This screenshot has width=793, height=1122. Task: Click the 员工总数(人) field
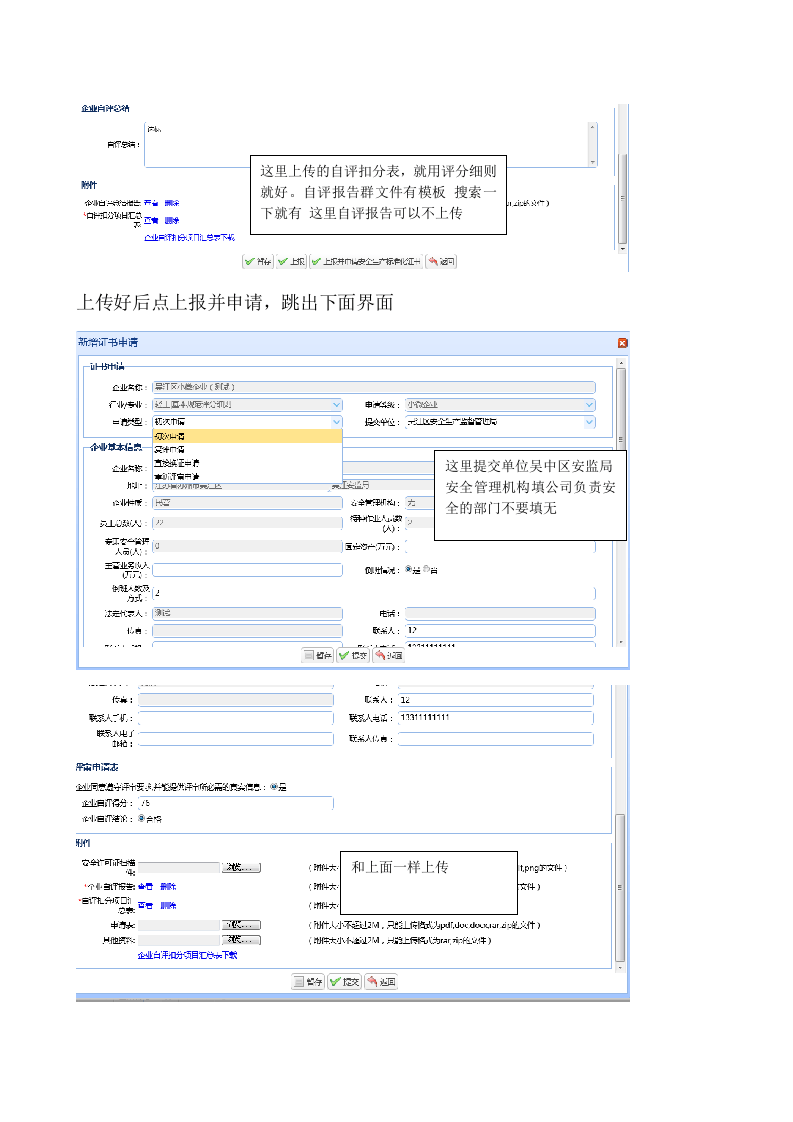248,523
